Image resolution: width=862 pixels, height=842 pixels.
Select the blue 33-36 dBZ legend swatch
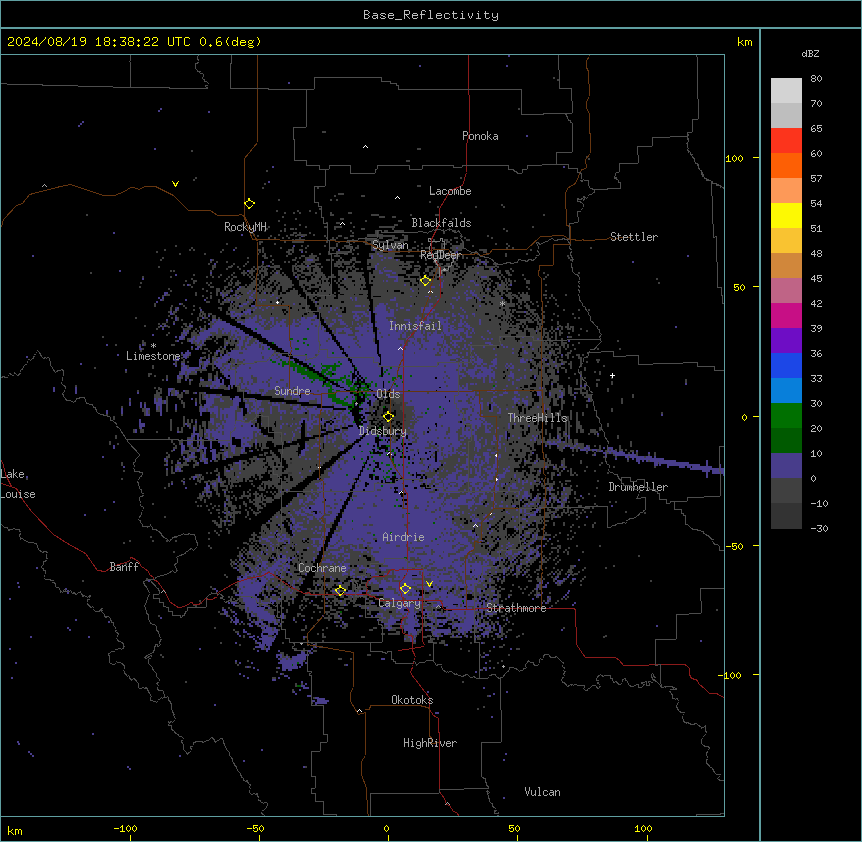pyautogui.click(x=786, y=365)
